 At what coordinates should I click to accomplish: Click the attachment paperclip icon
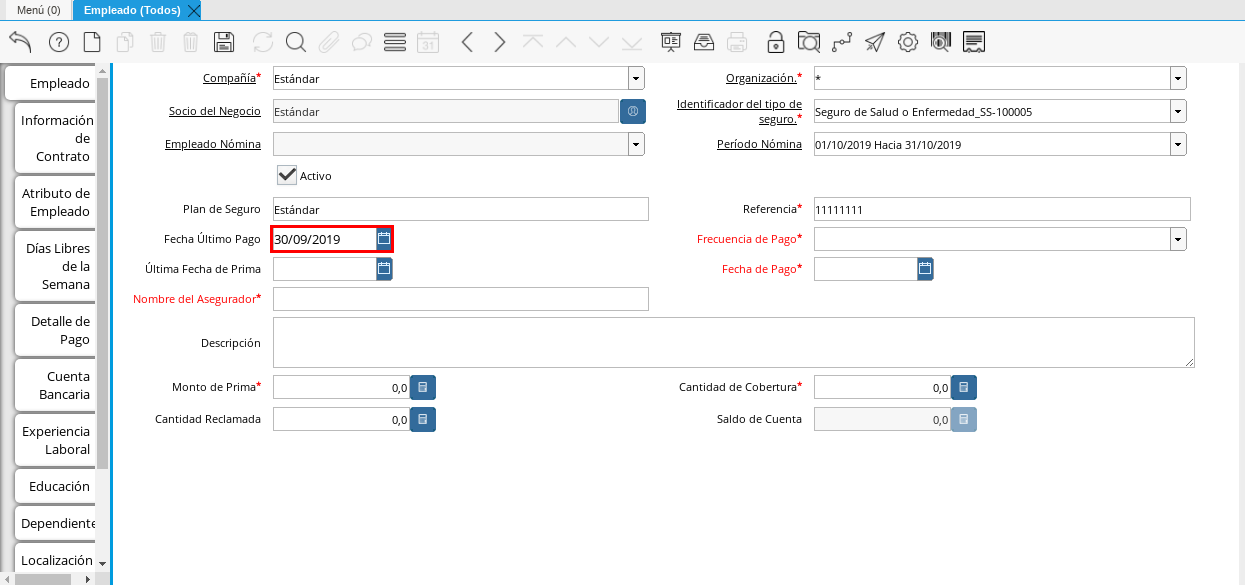(x=328, y=42)
